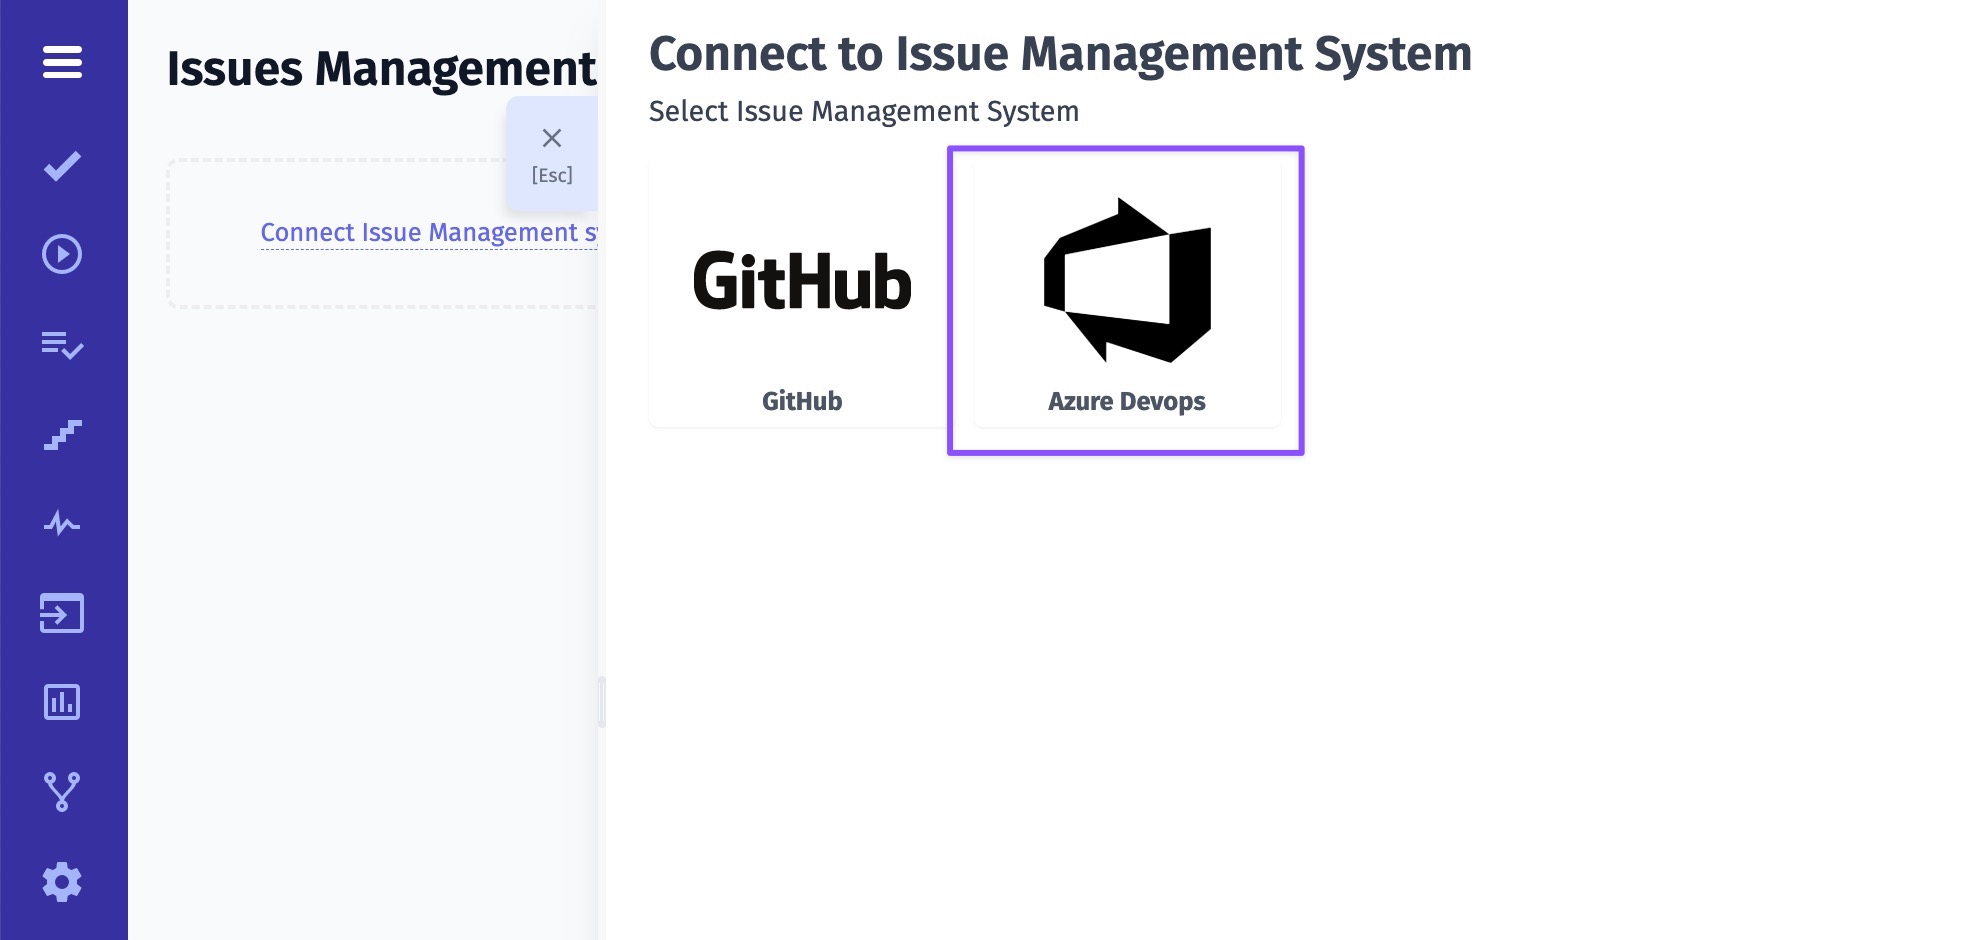The width and height of the screenshot is (1970, 940).
Task: Click the GitHub text label under the logo
Action: [802, 401]
